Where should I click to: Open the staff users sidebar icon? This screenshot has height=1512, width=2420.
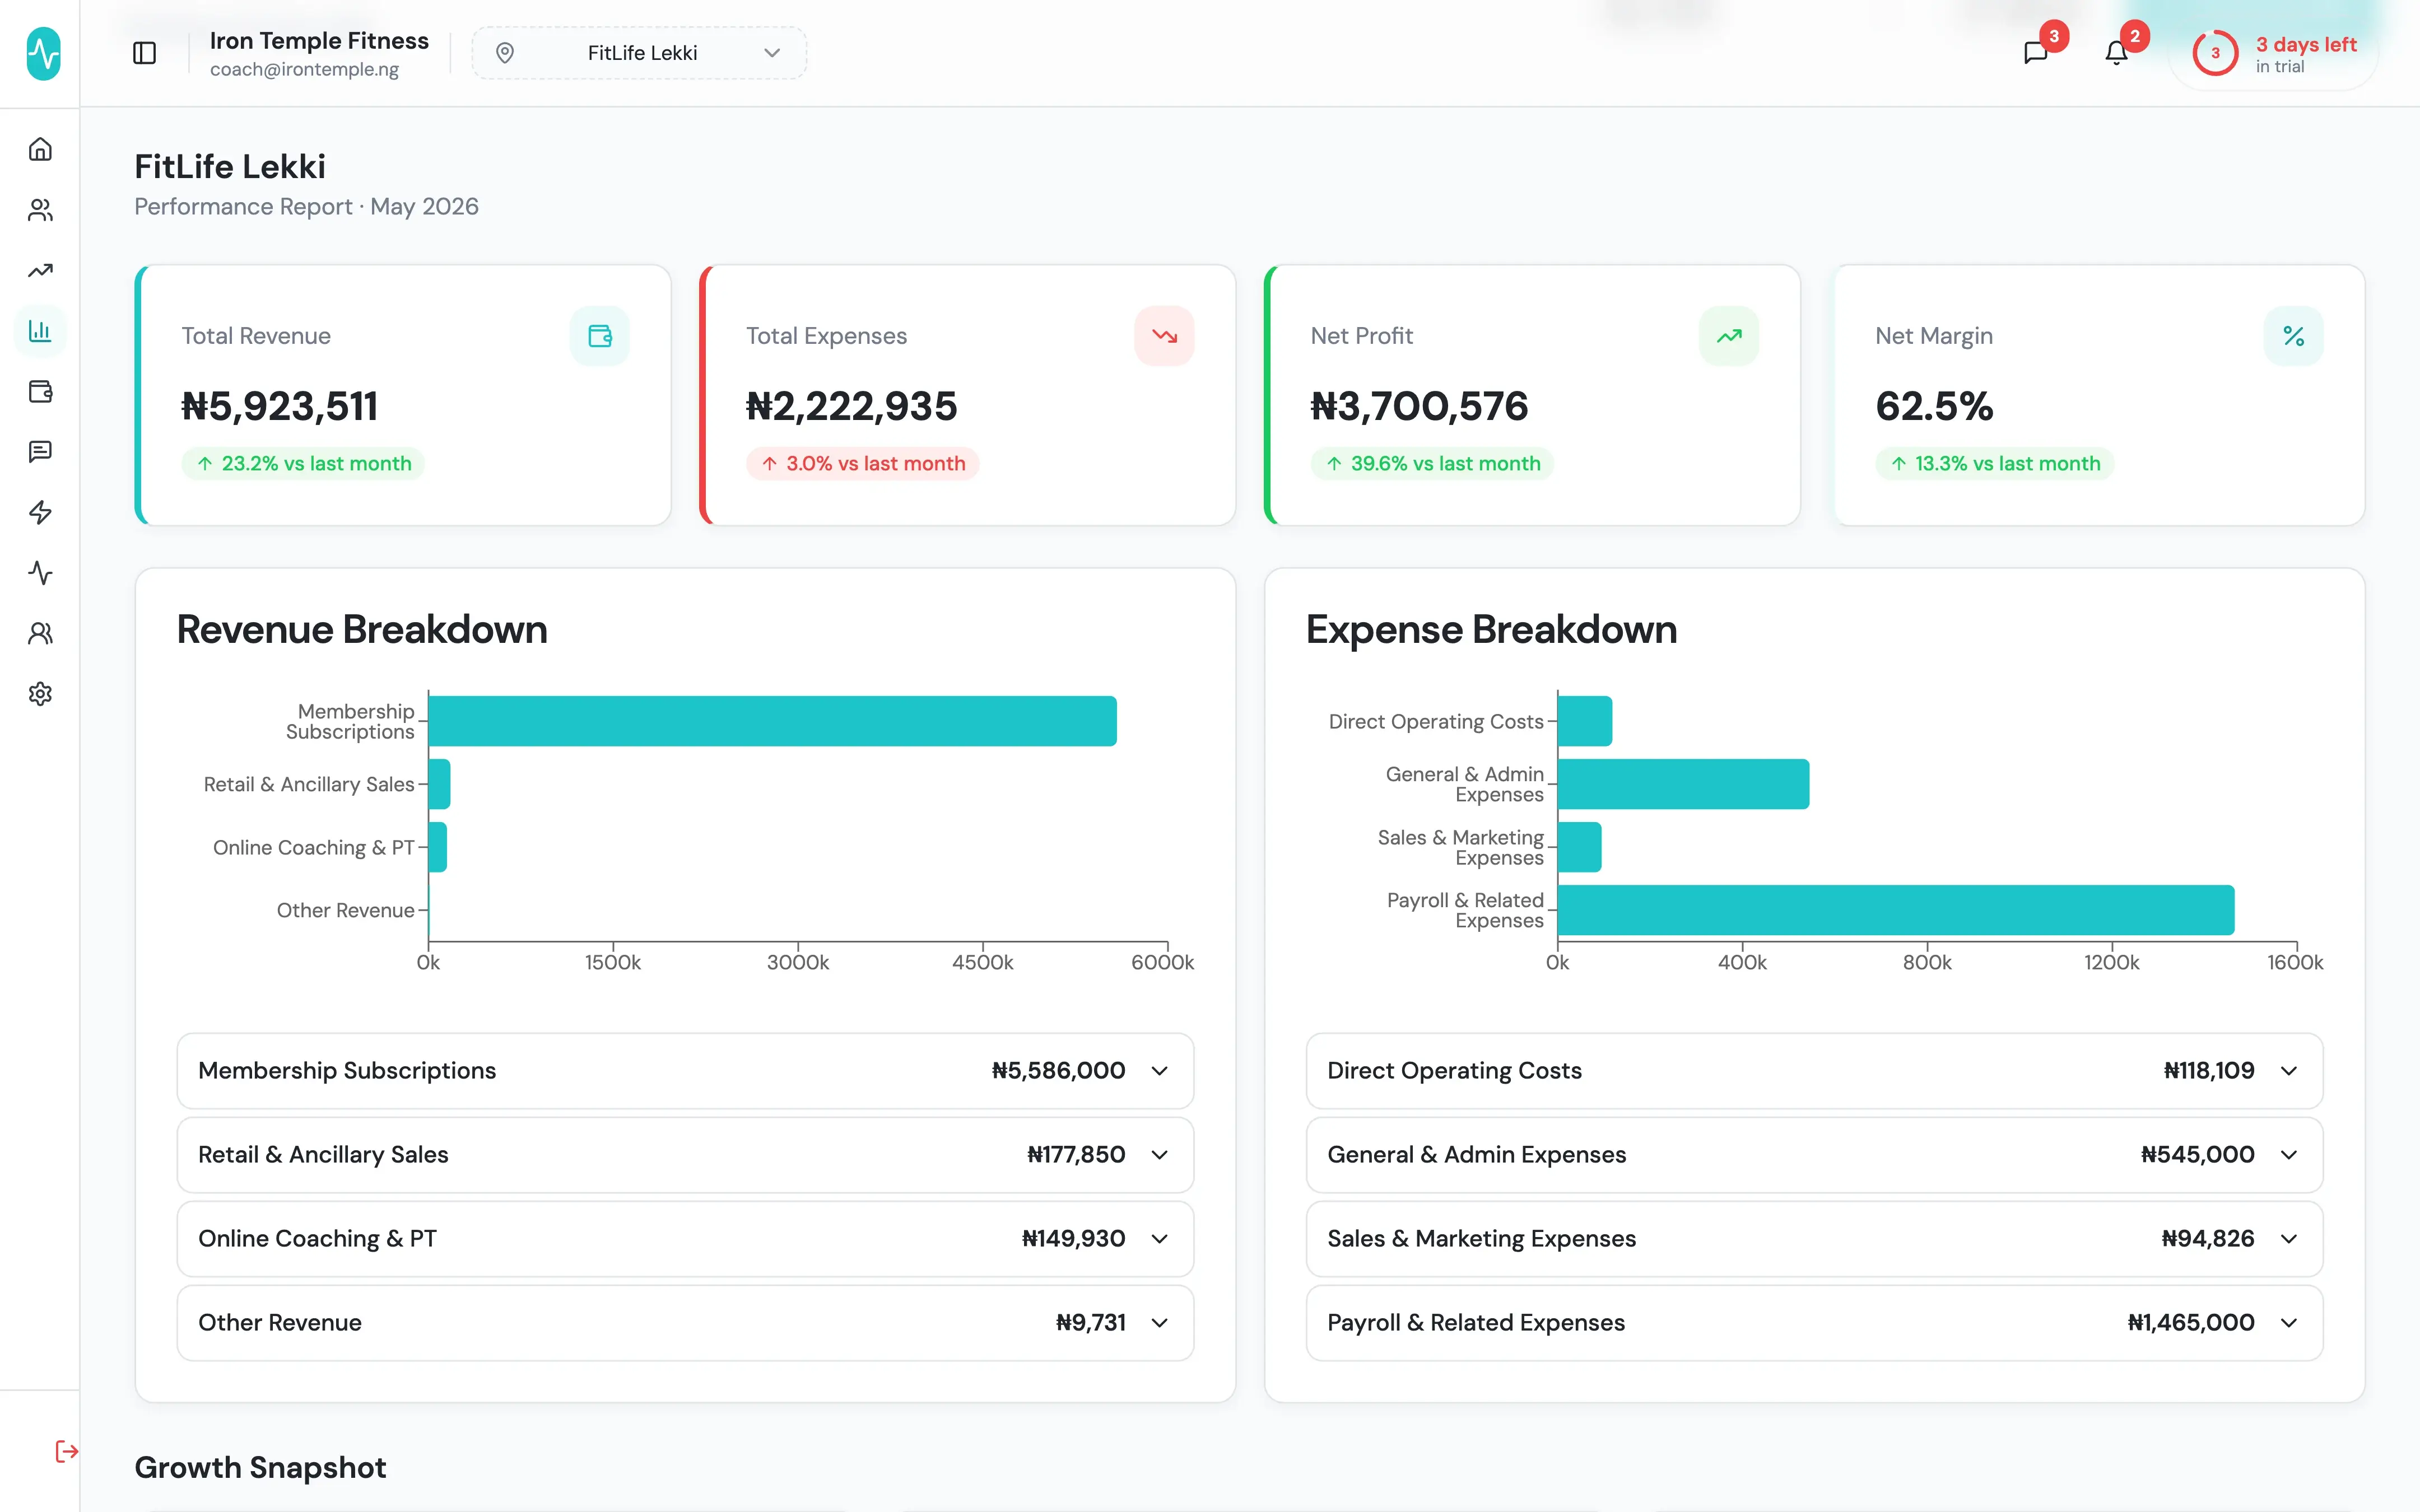[40, 634]
